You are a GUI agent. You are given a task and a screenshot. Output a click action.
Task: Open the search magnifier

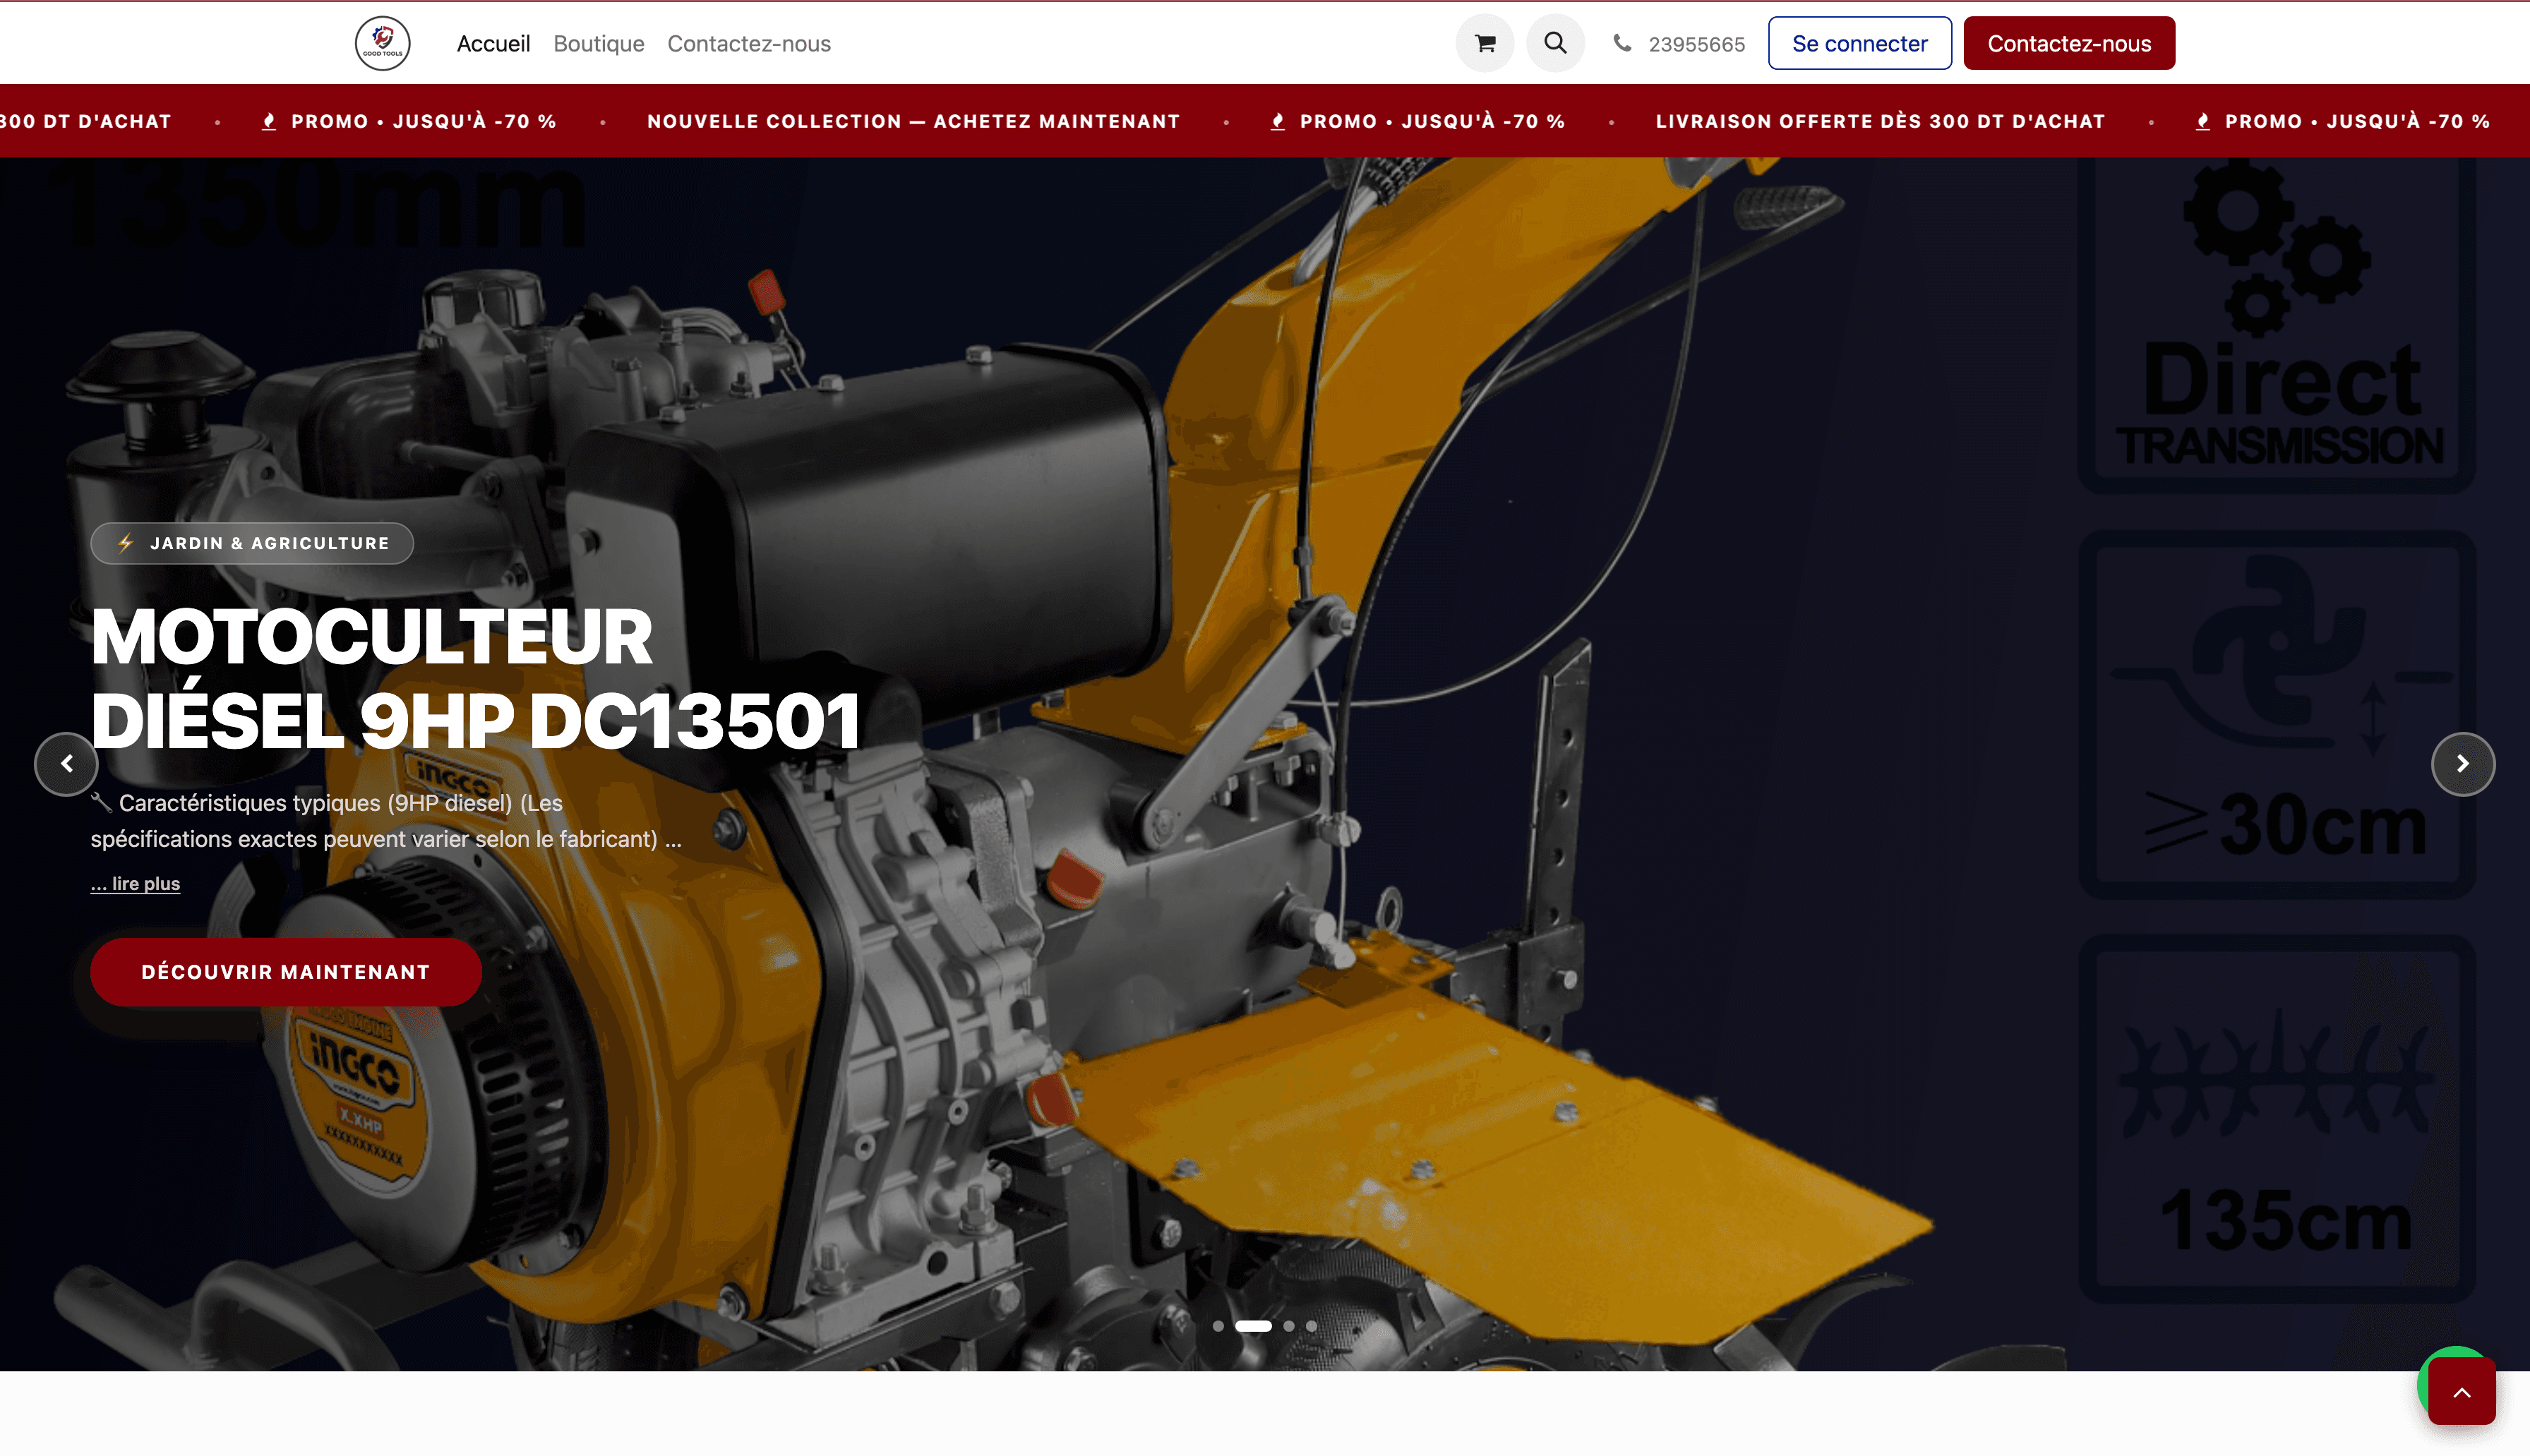(1555, 43)
